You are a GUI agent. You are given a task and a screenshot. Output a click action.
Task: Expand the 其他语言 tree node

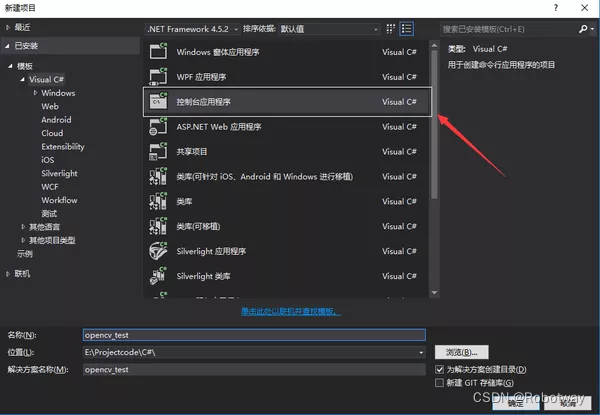(23, 227)
